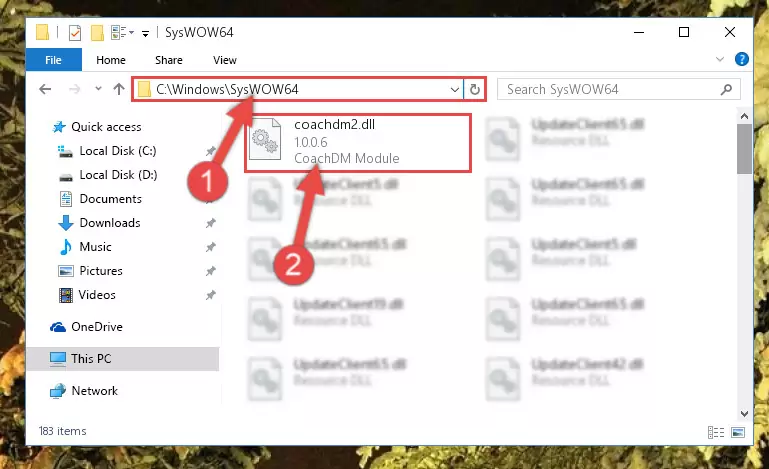Go up one folder level
This screenshot has width=769, height=469.
click(119, 89)
